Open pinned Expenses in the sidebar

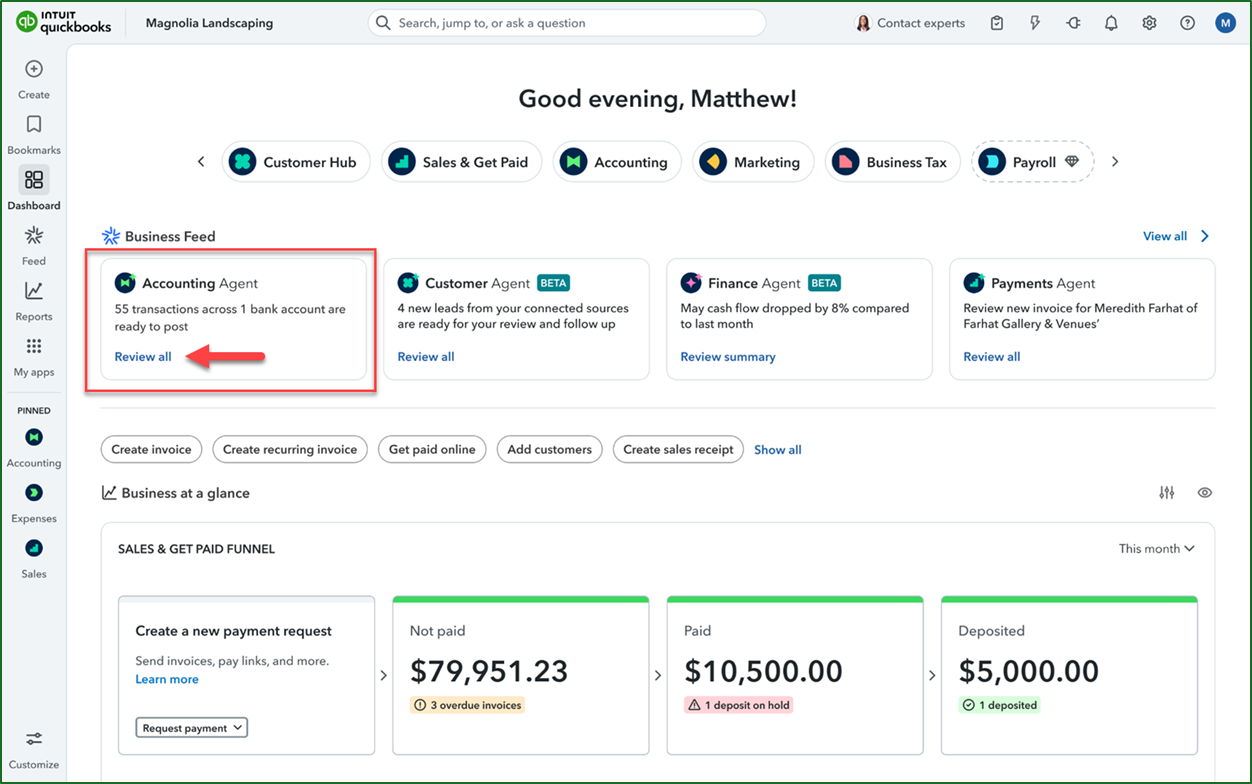click(x=34, y=503)
